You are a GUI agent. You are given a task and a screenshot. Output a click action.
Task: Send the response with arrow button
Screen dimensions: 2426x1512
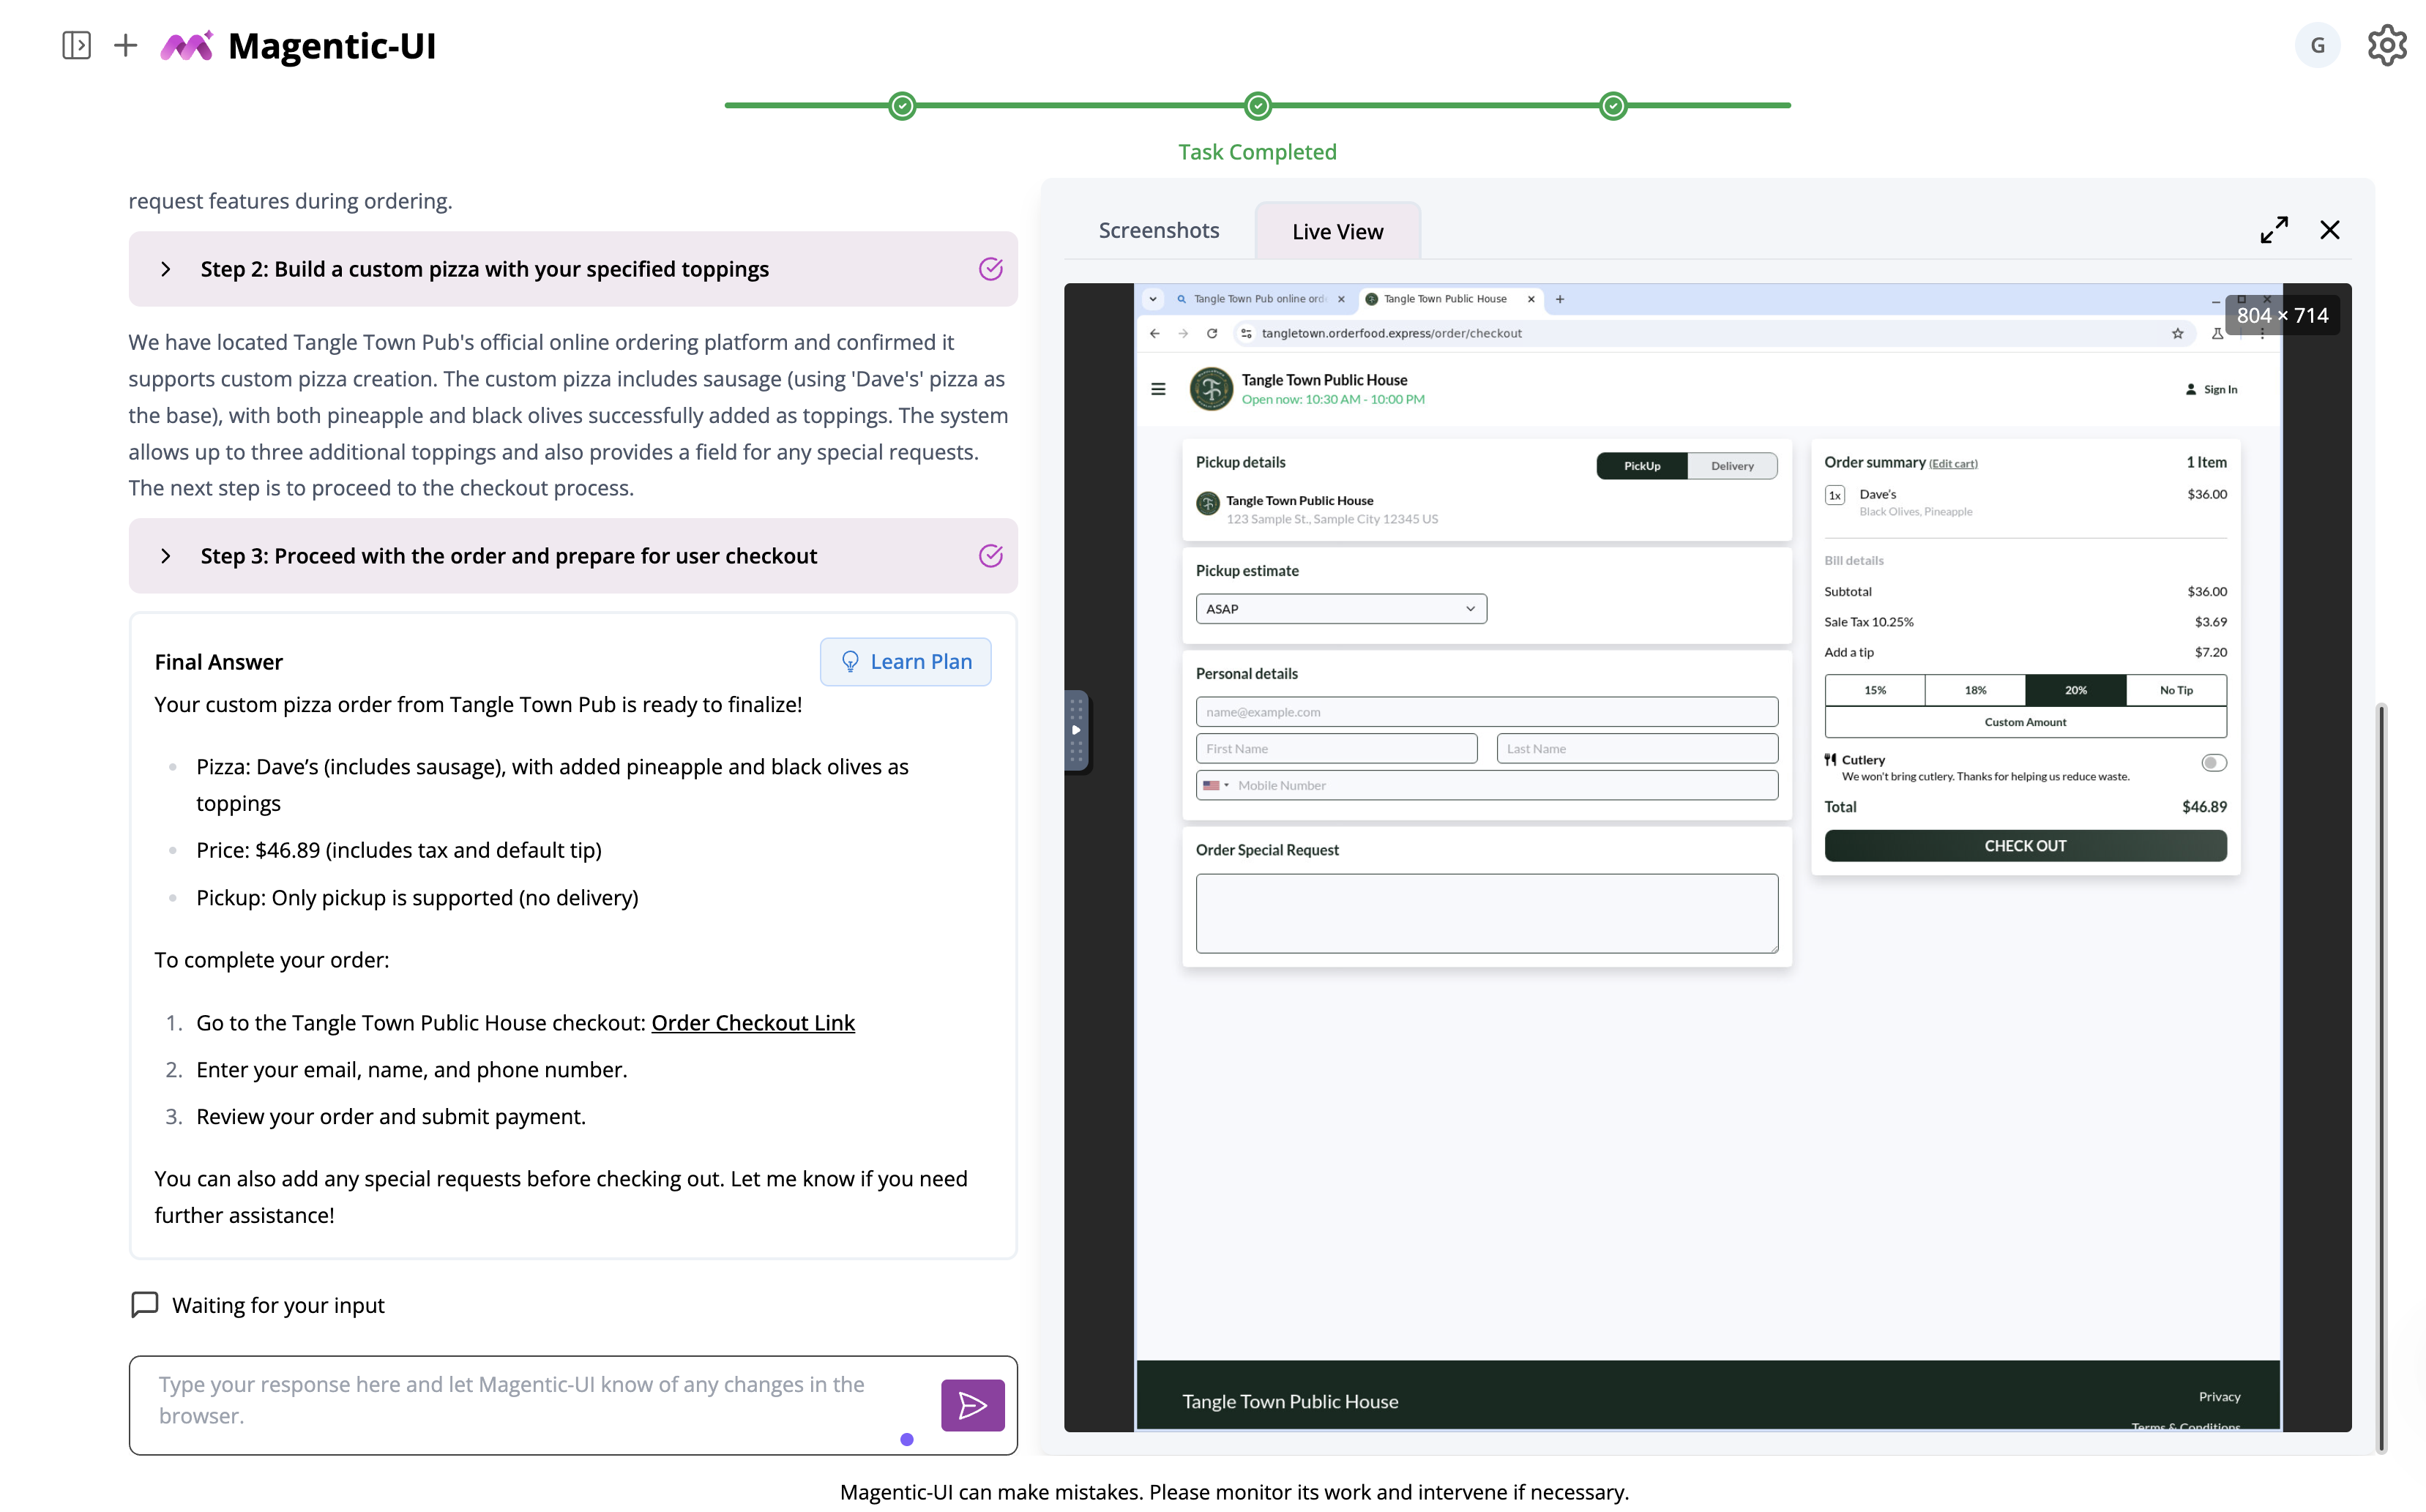[x=972, y=1405]
